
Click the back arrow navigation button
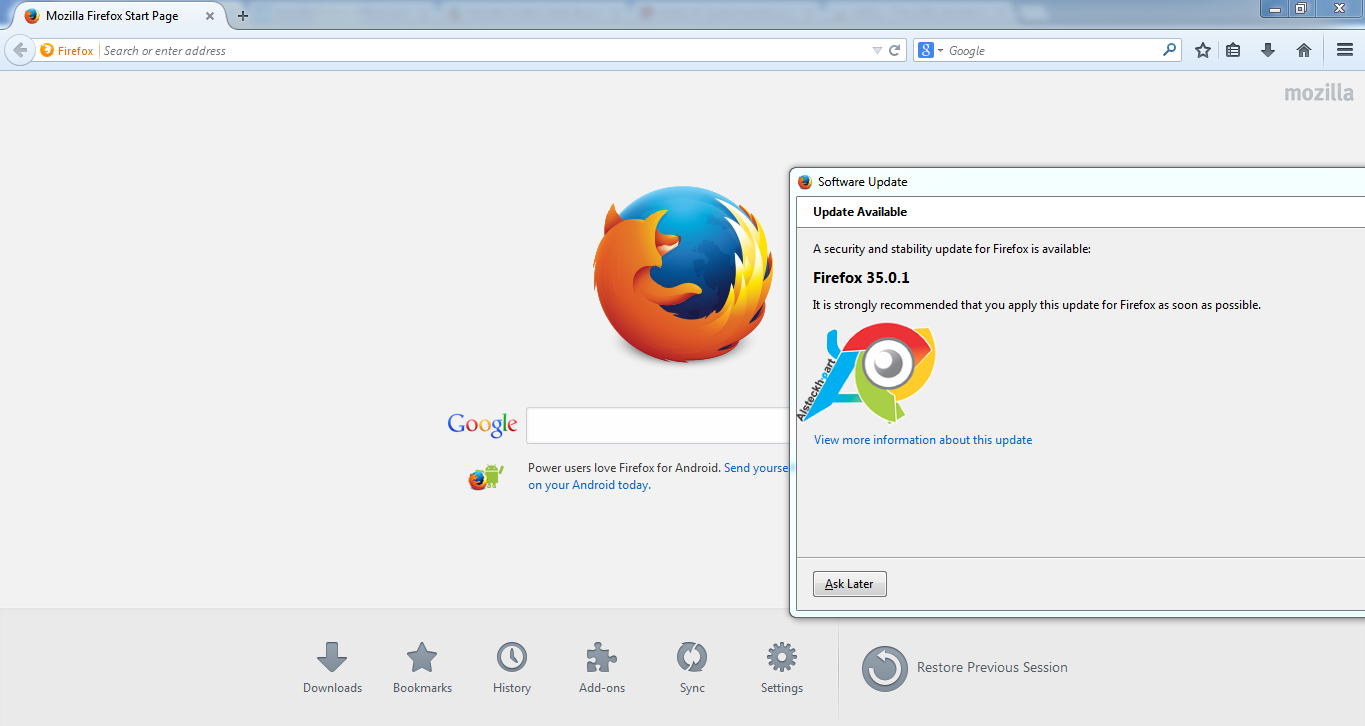click(20, 50)
